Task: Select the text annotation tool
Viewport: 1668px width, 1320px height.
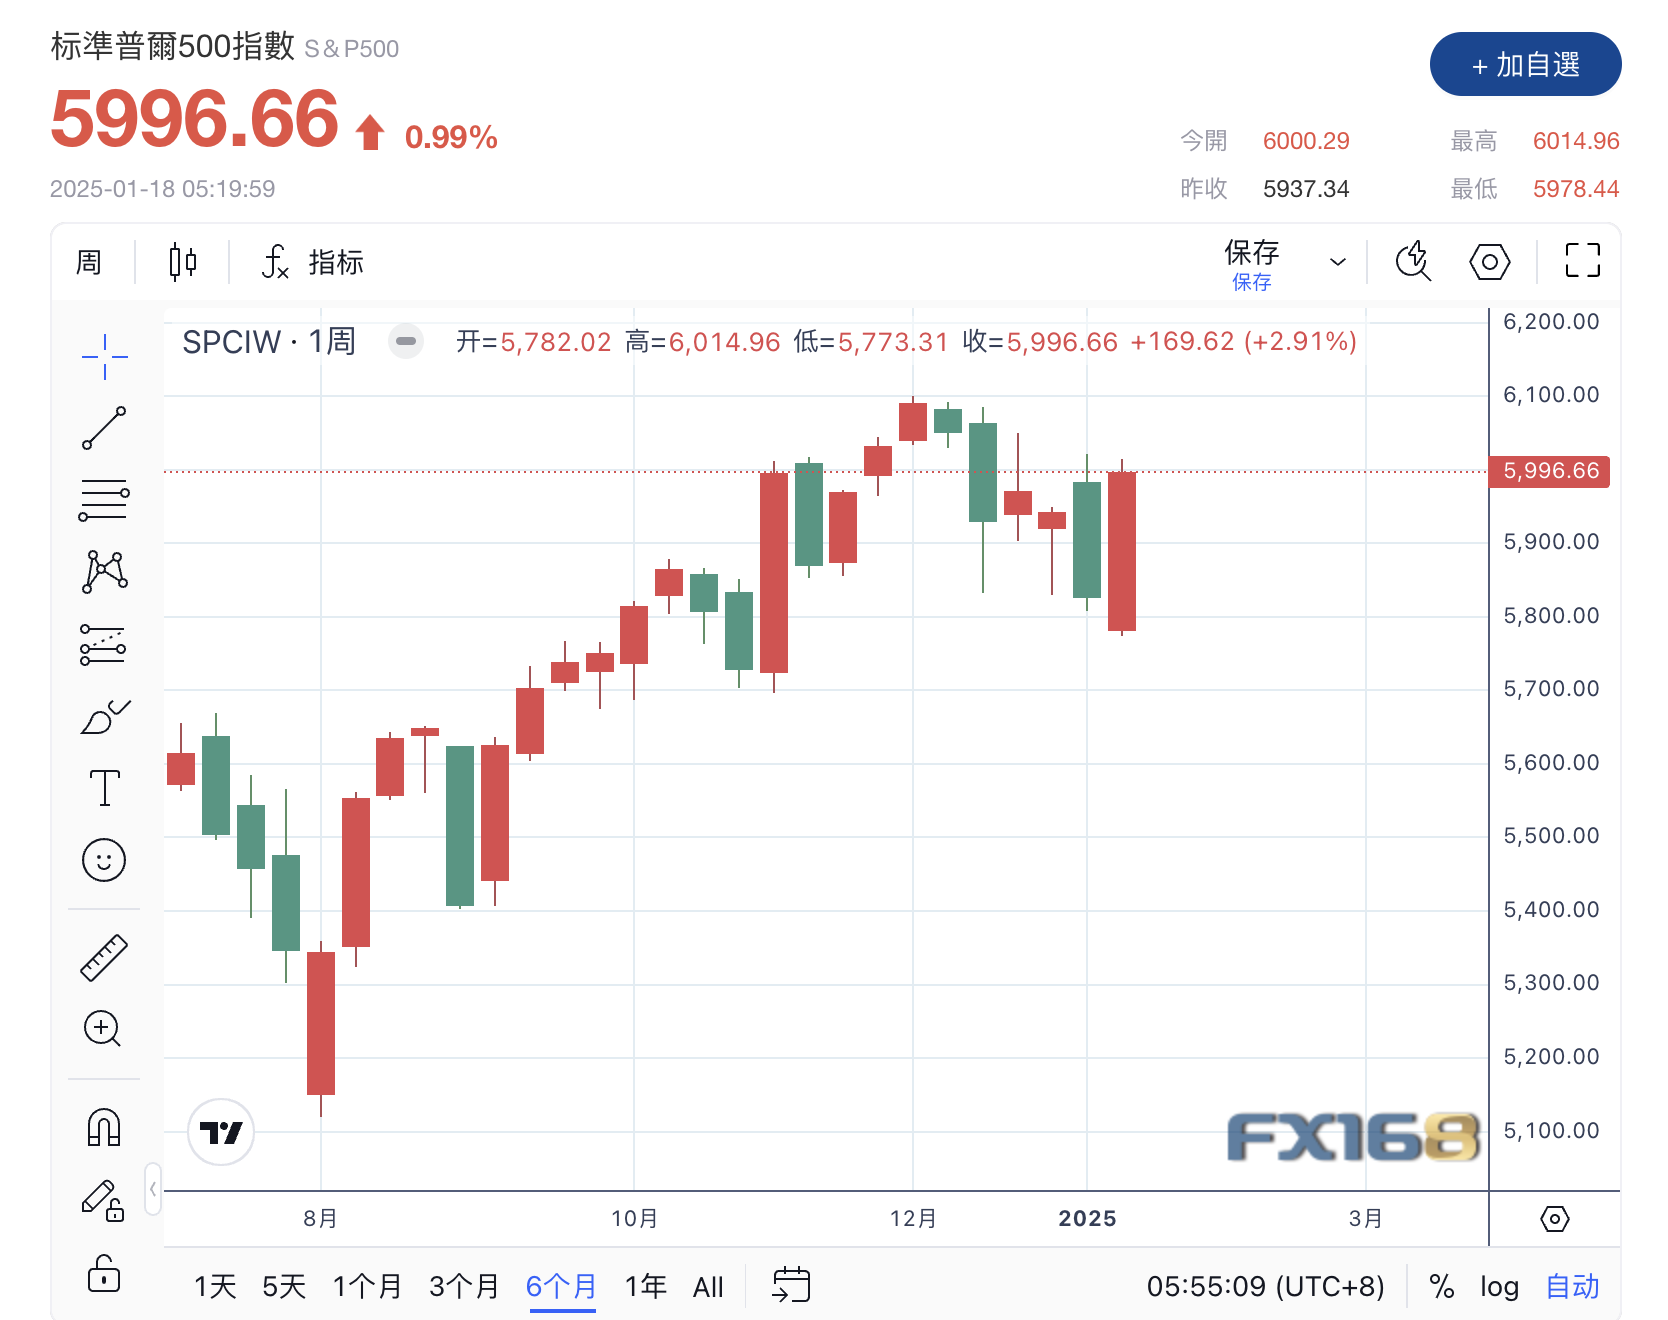Action: coord(104,788)
